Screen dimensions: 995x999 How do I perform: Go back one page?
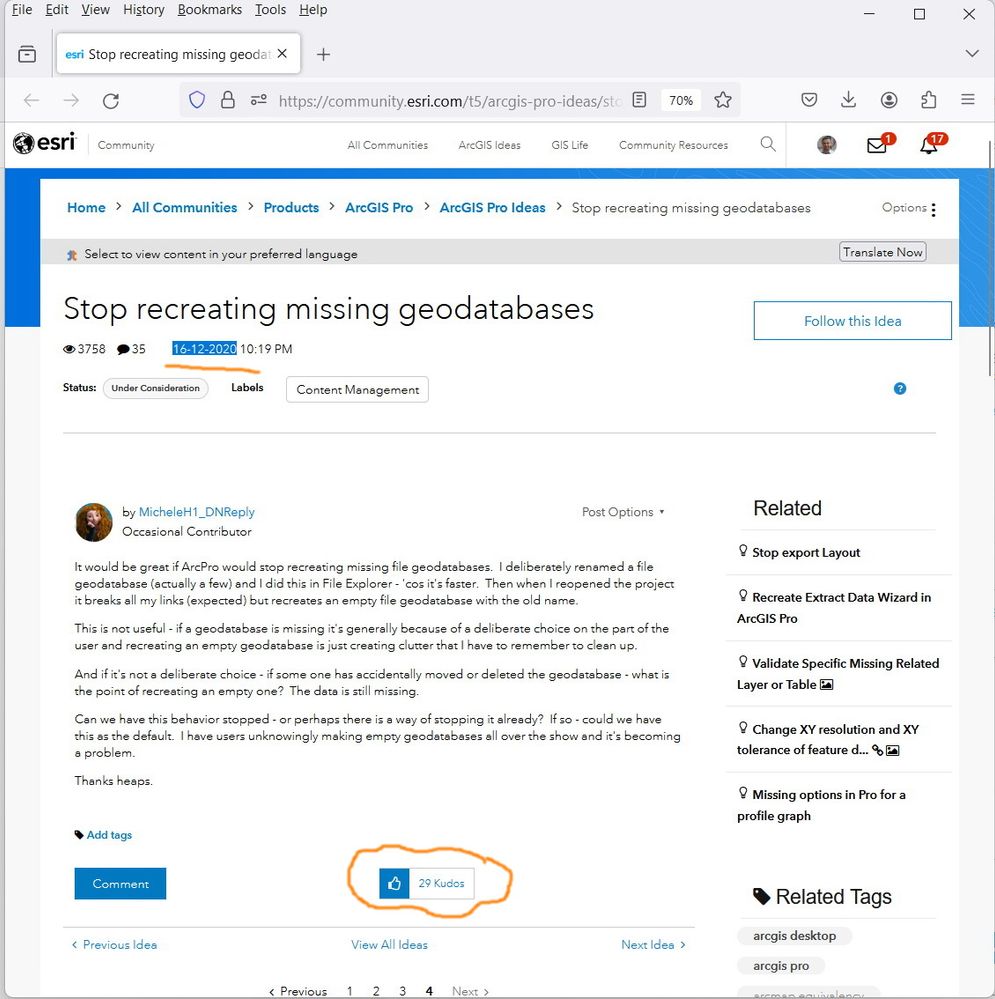coord(31,100)
